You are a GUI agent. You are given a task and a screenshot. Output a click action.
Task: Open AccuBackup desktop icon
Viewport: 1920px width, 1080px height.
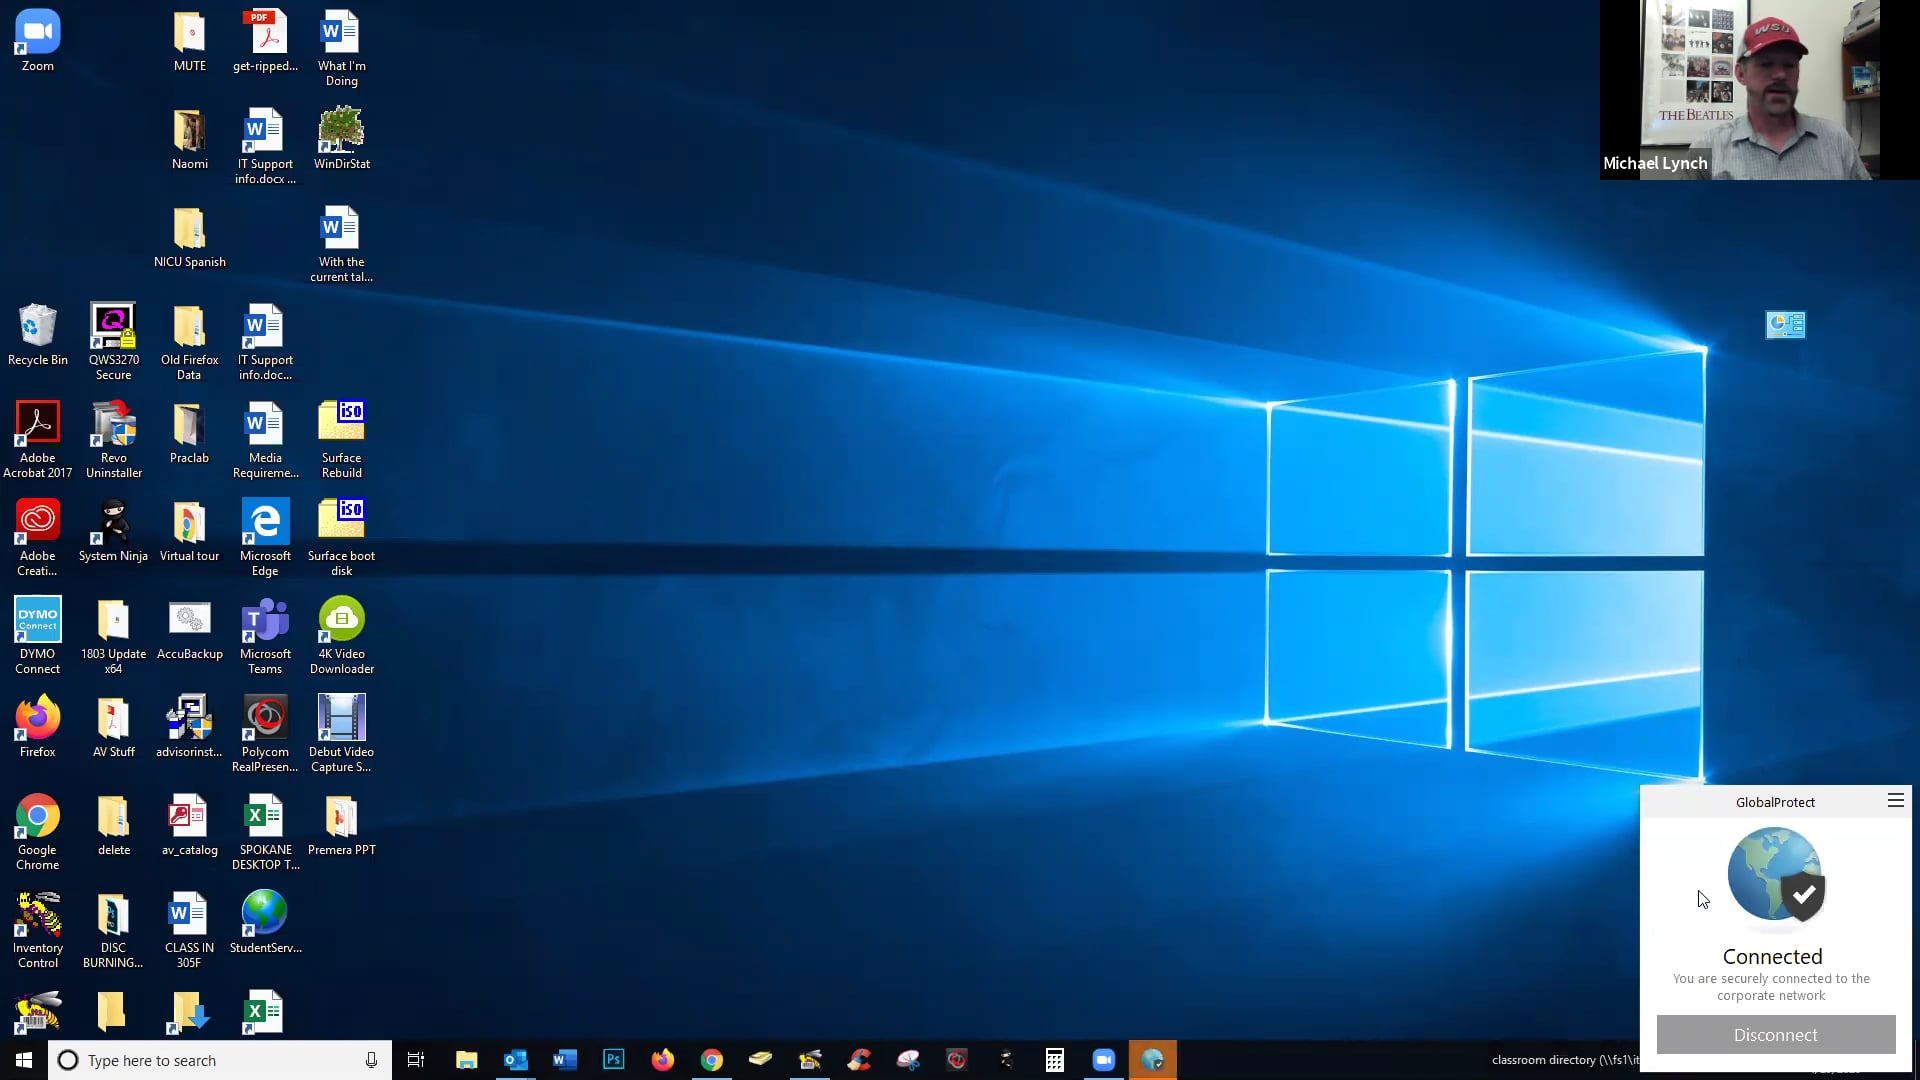point(190,629)
